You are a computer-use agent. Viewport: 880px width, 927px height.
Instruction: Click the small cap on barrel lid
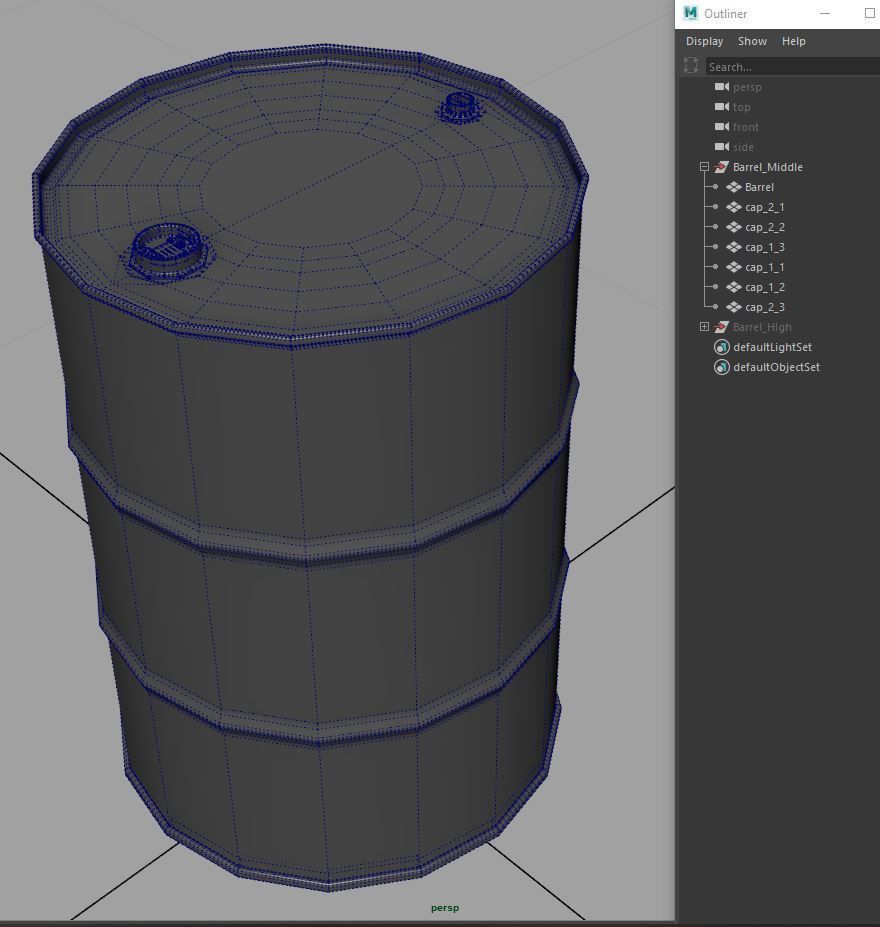(x=460, y=108)
